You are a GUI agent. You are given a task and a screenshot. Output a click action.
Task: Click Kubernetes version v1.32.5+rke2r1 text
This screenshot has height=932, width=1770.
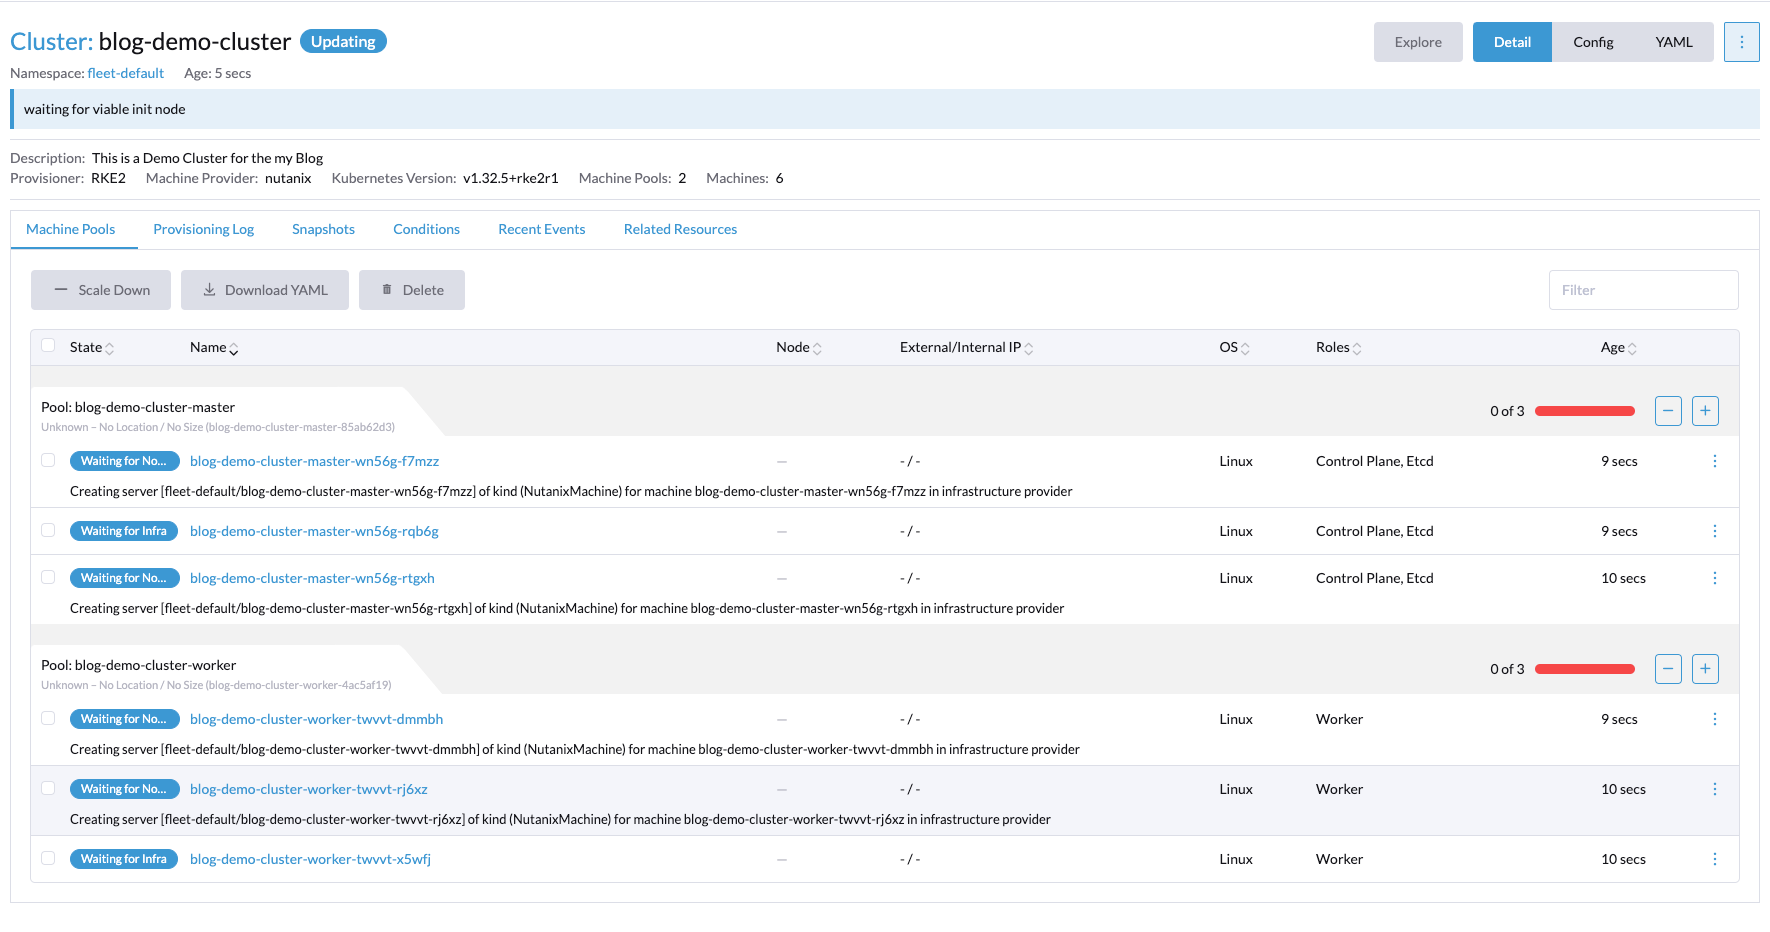(510, 178)
